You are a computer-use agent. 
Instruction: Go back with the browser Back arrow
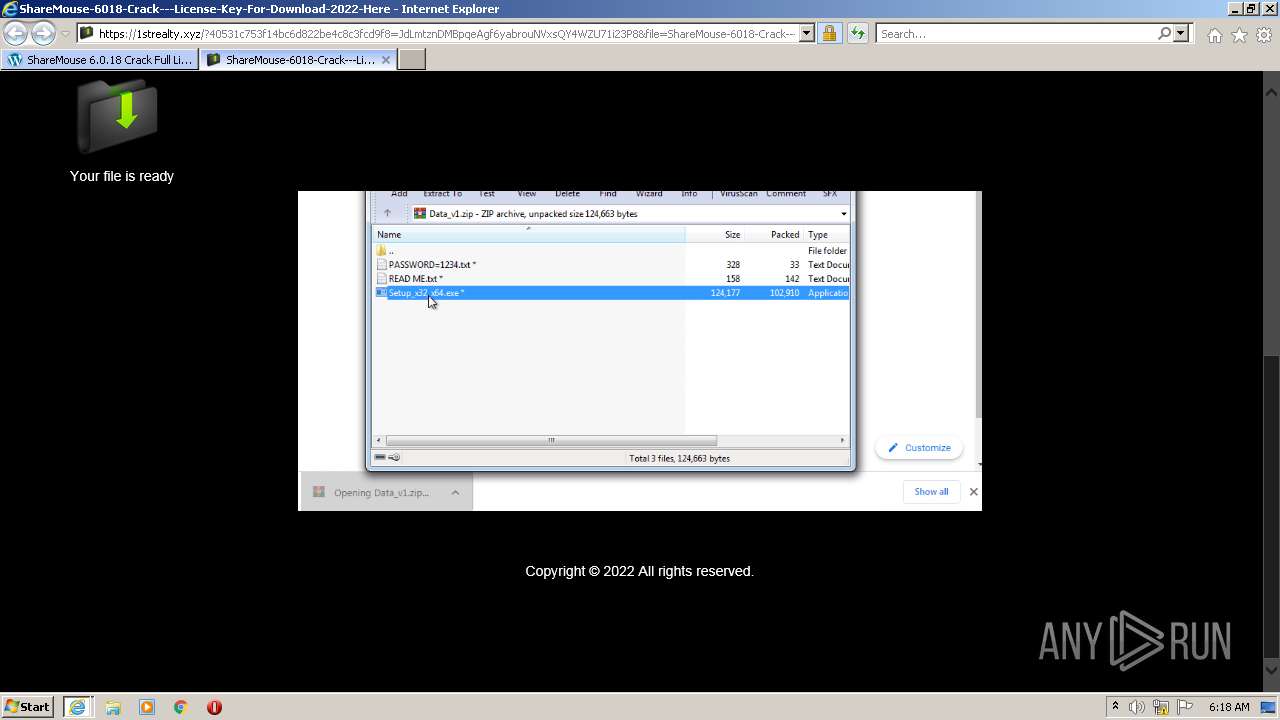point(15,34)
